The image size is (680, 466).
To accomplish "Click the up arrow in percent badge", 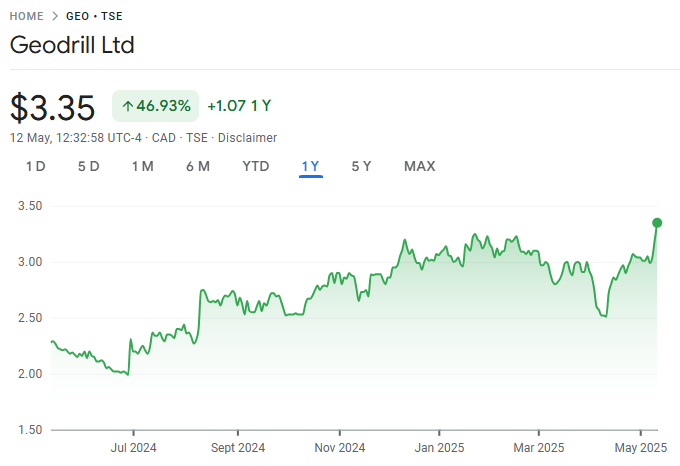I will pos(128,106).
